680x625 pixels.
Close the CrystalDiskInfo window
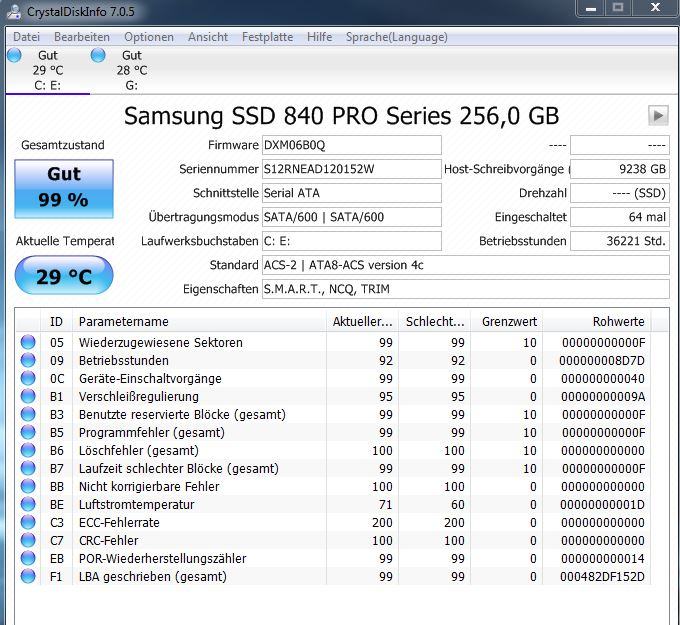click(x=655, y=8)
